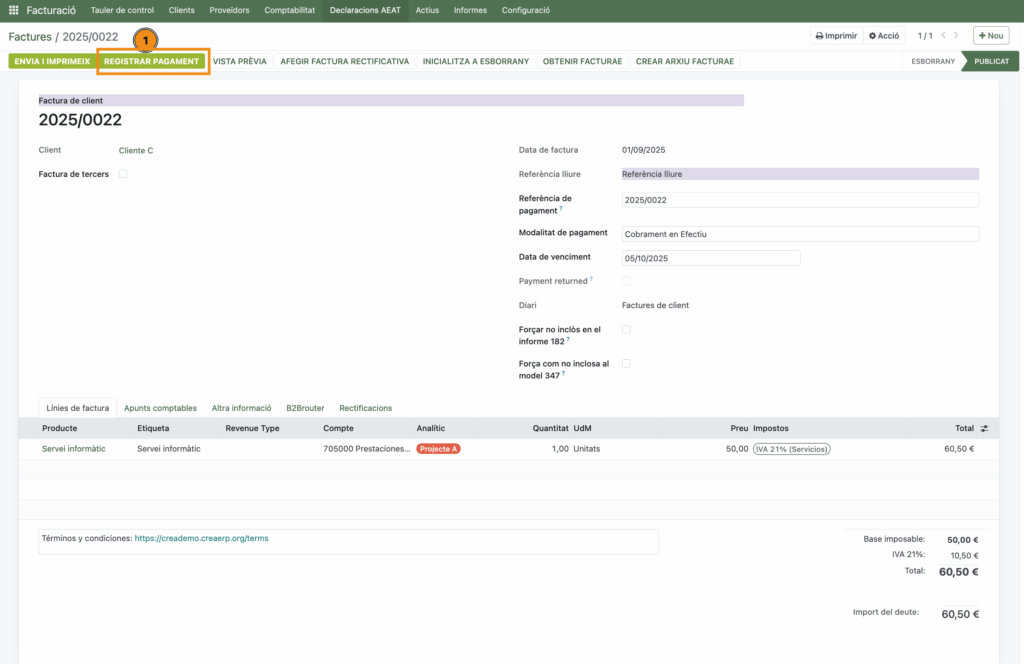Open the Imprimir dropdown menu
Image resolution: width=1024 pixels, height=664 pixels.
pyautogui.click(x=835, y=36)
